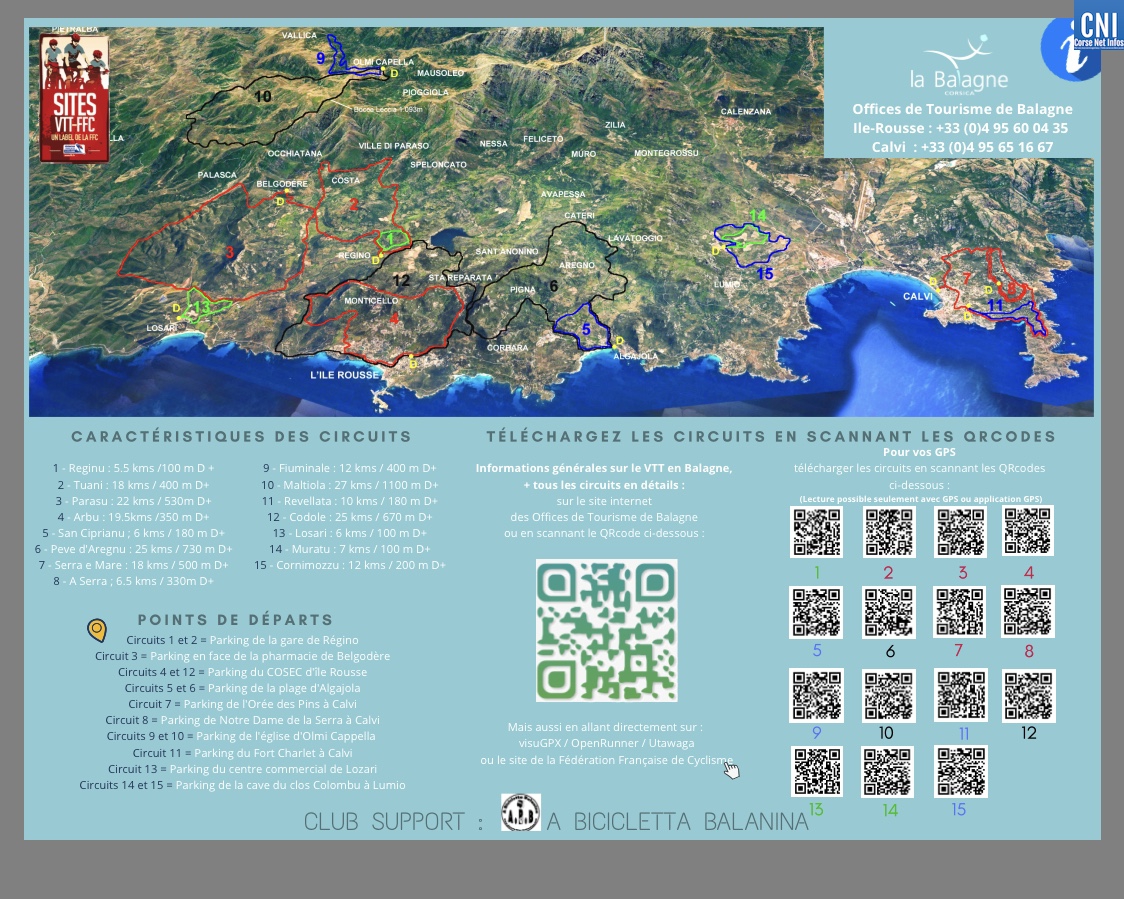Click the Points de départs heading
The image size is (1124, 899).
click(235, 620)
